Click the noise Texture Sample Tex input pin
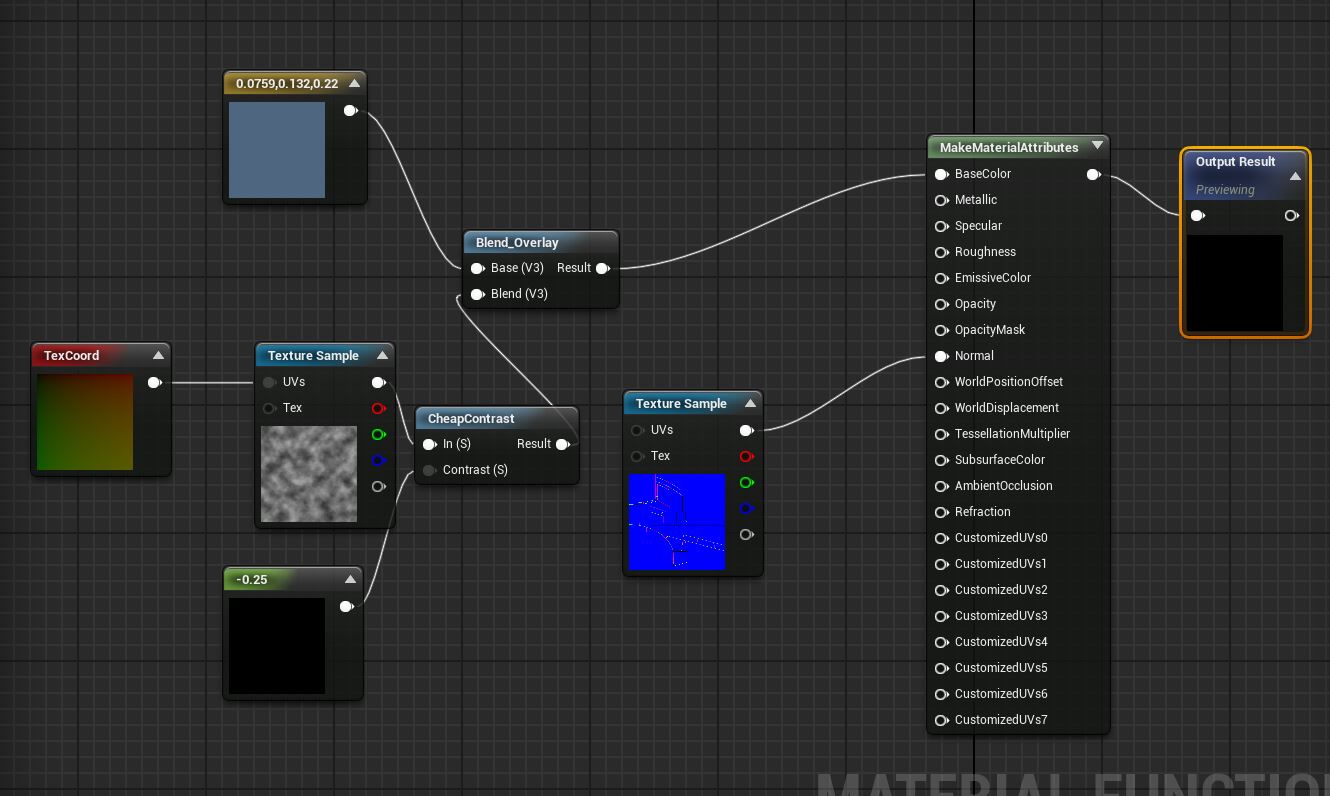The width and height of the screenshot is (1330, 796). [x=270, y=408]
